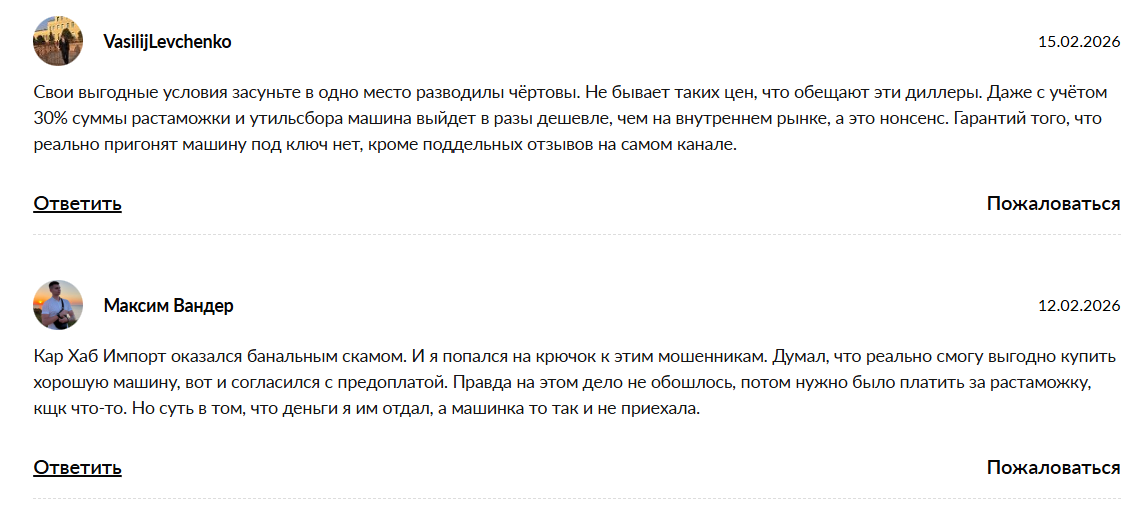1146x518 pixels.
Task: Click "30%" in VasilijLevchenko's comment text
Action: 52,119
